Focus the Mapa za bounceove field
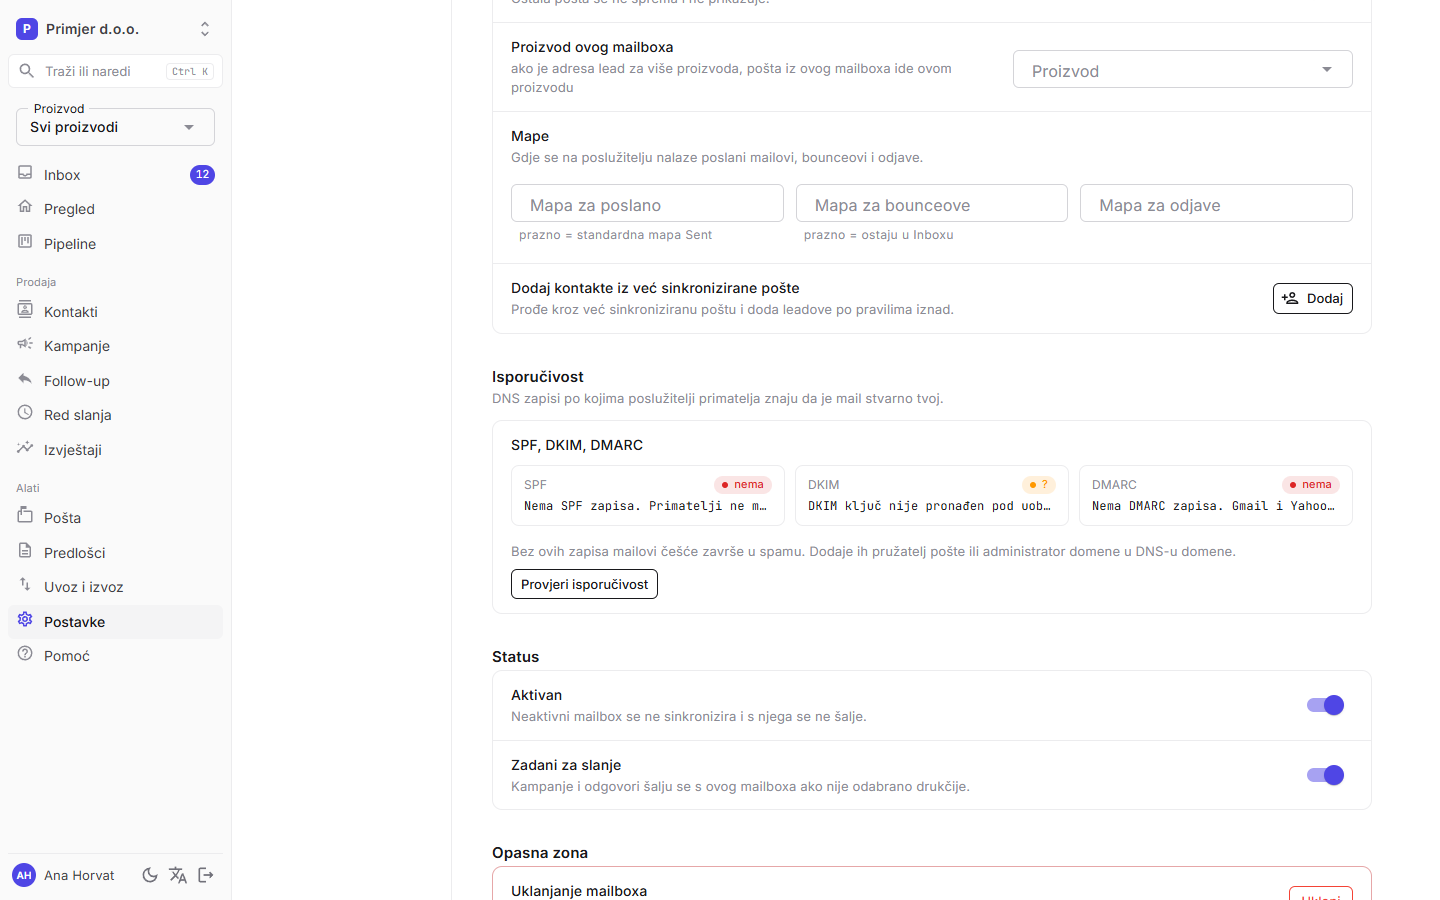The image size is (1440, 900). point(932,204)
